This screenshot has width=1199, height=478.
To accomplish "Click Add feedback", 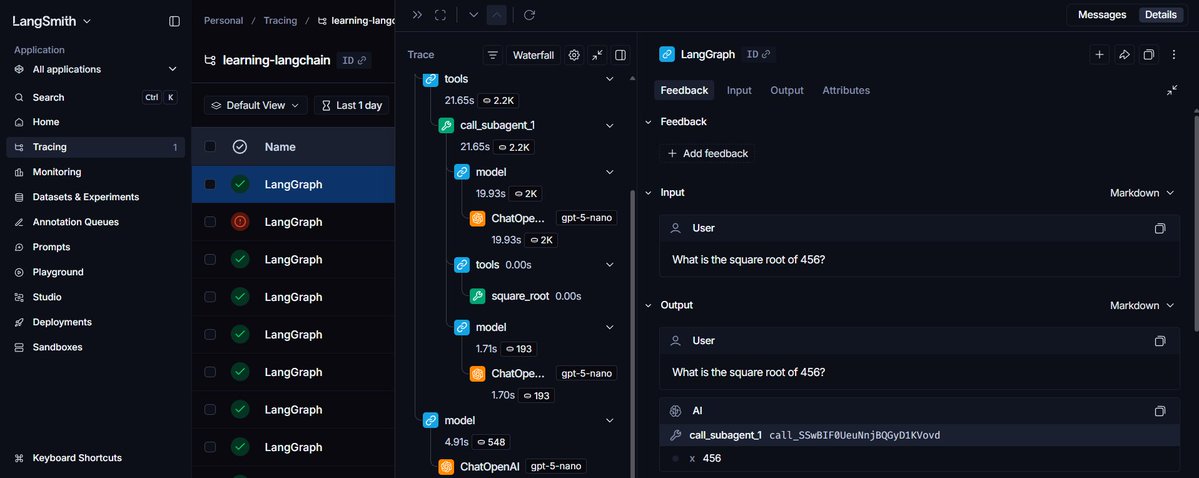I will [x=707, y=154].
